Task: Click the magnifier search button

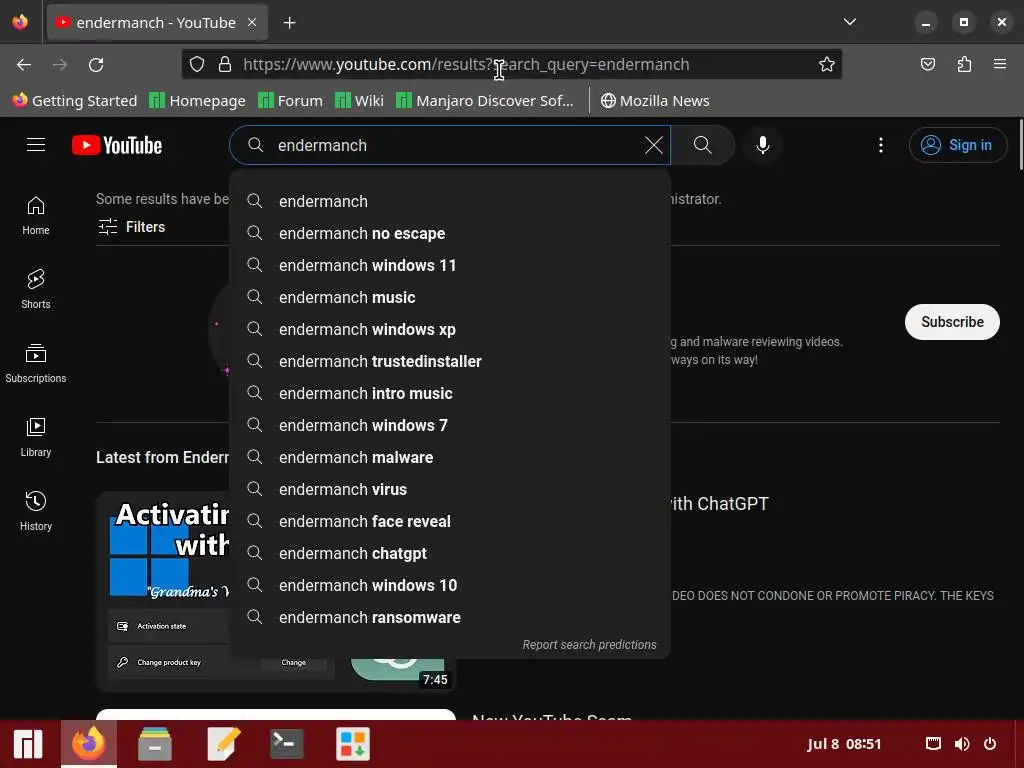Action: [703, 145]
